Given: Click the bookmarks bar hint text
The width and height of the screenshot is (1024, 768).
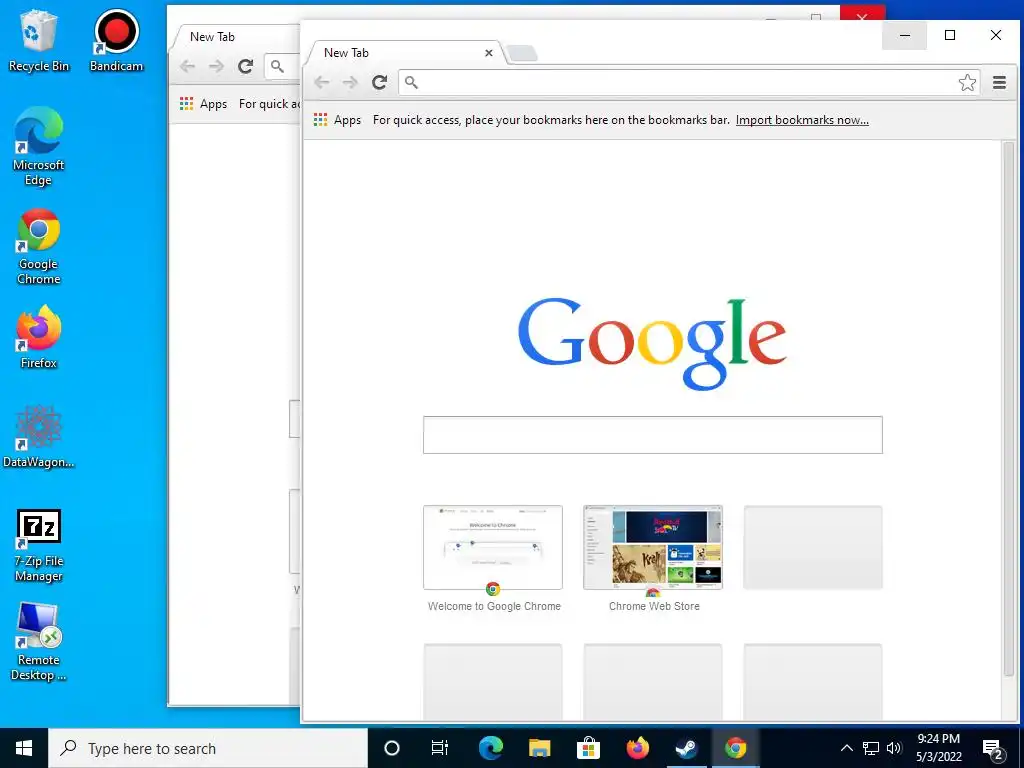Looking at the screenshot, I should click(x=551, y=120).
